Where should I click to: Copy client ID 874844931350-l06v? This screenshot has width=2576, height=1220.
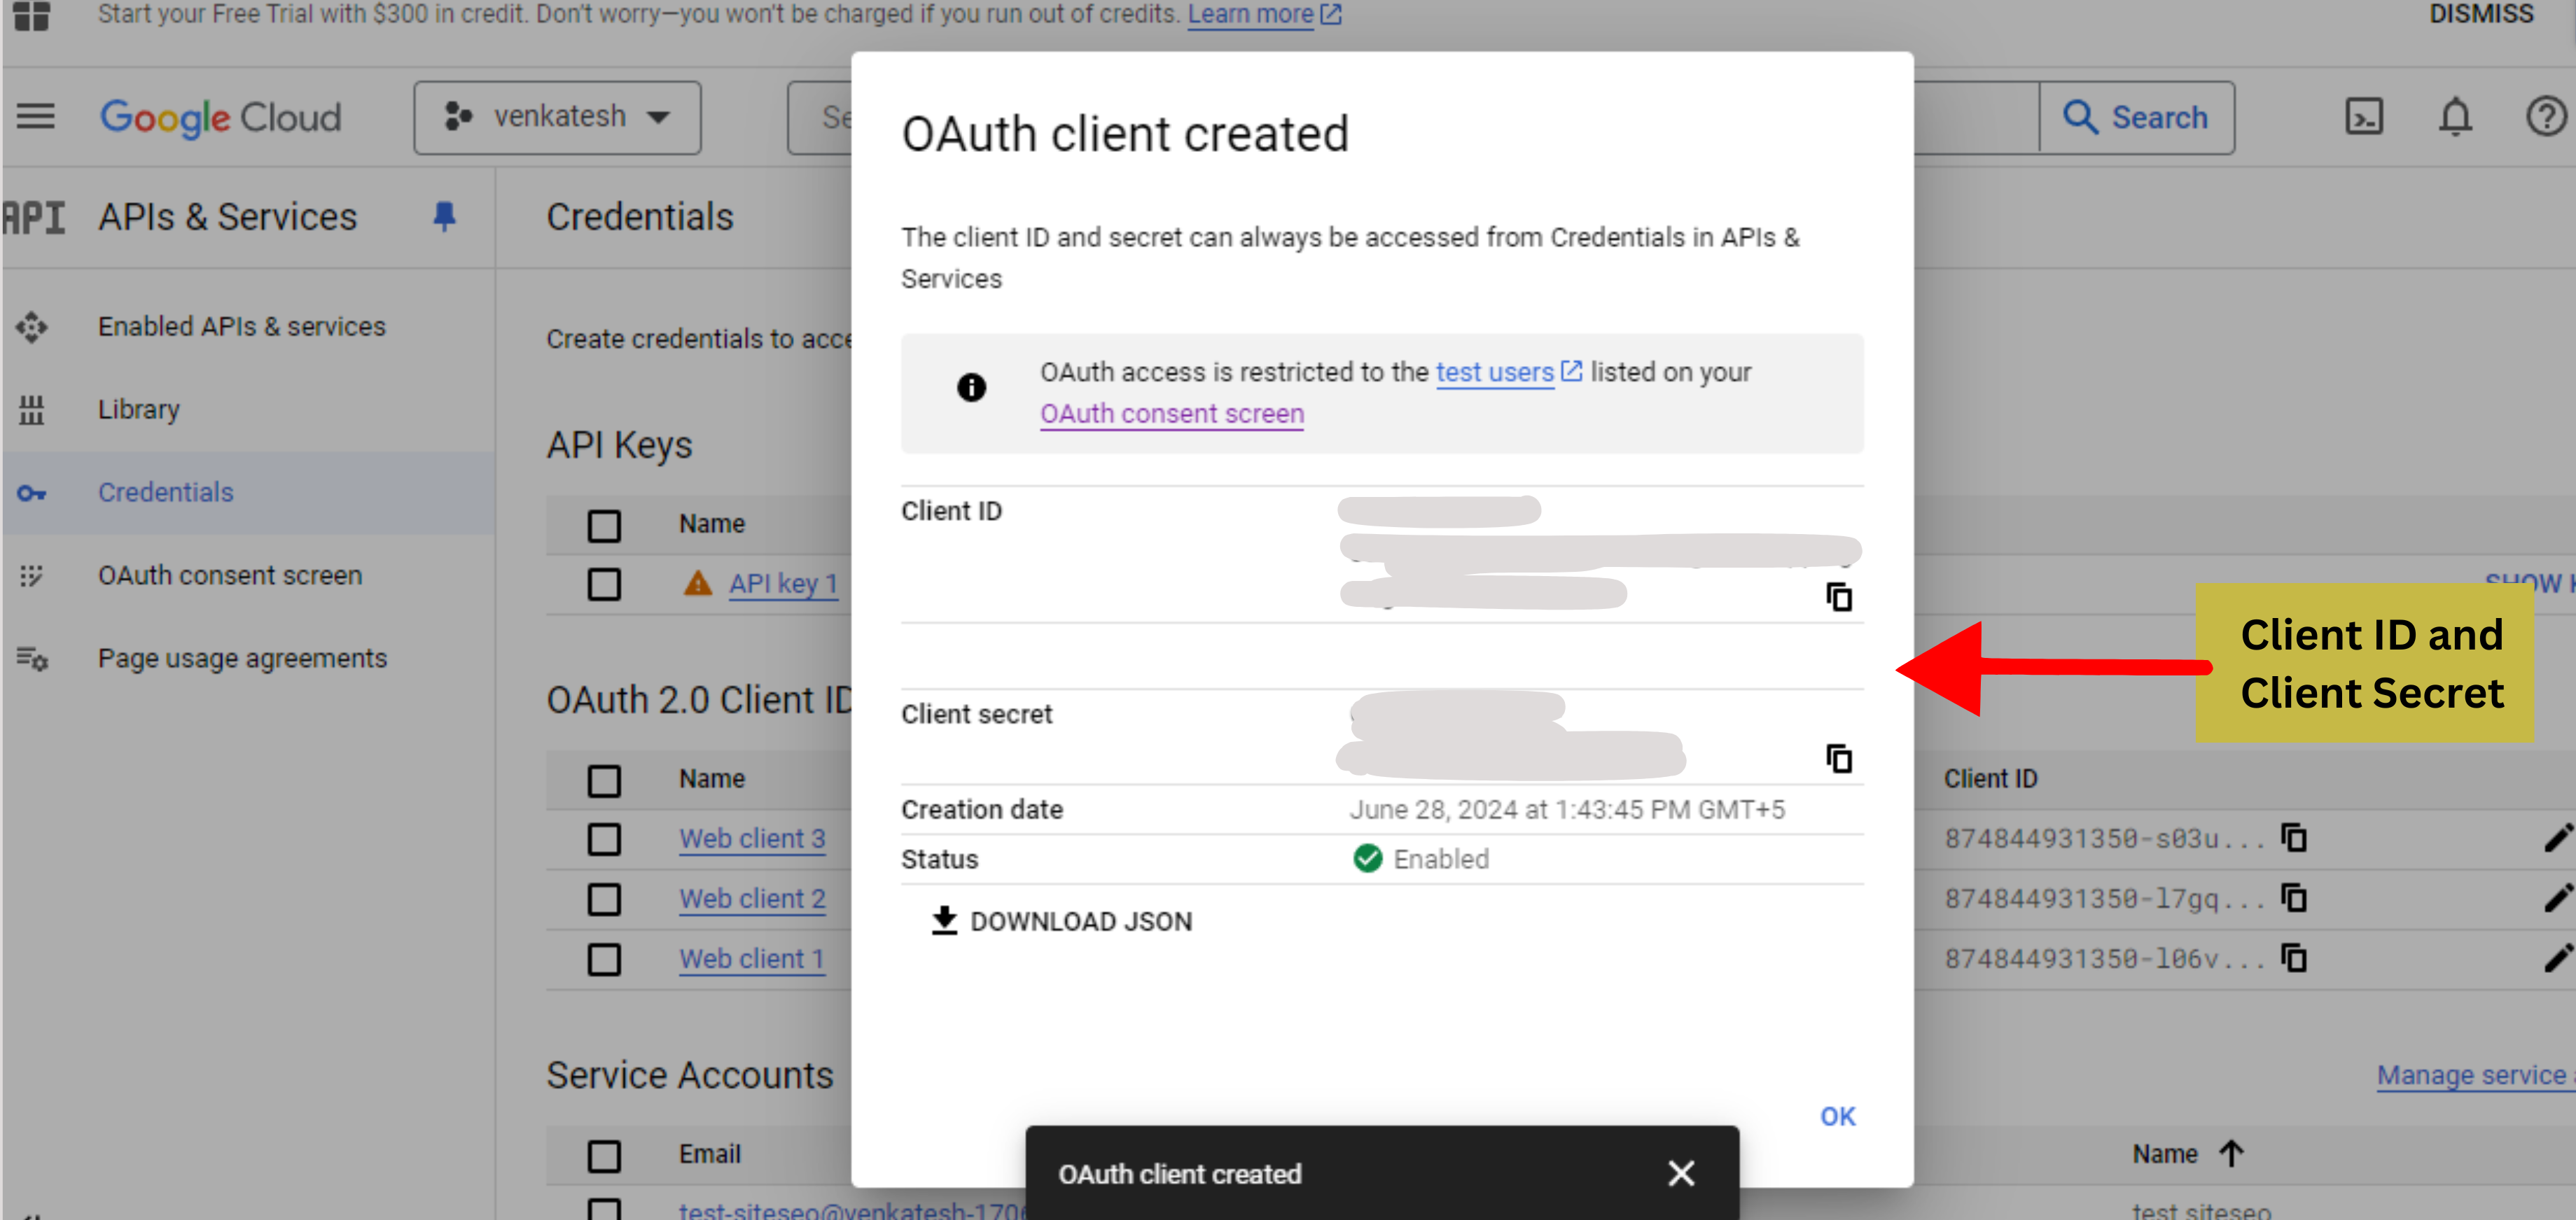tap(2293, 957)
